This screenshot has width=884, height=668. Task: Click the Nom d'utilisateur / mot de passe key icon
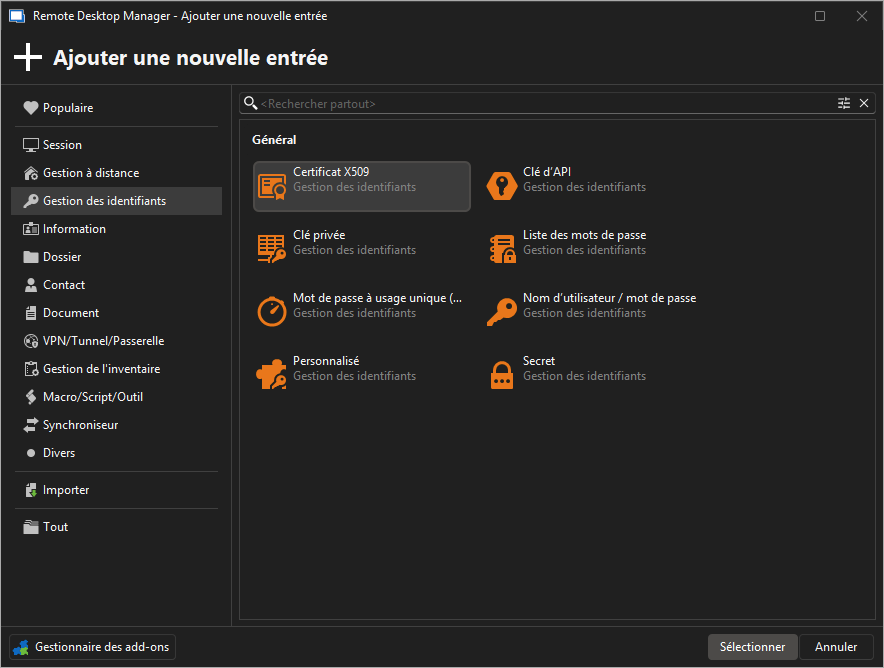(x=501, y=312)
